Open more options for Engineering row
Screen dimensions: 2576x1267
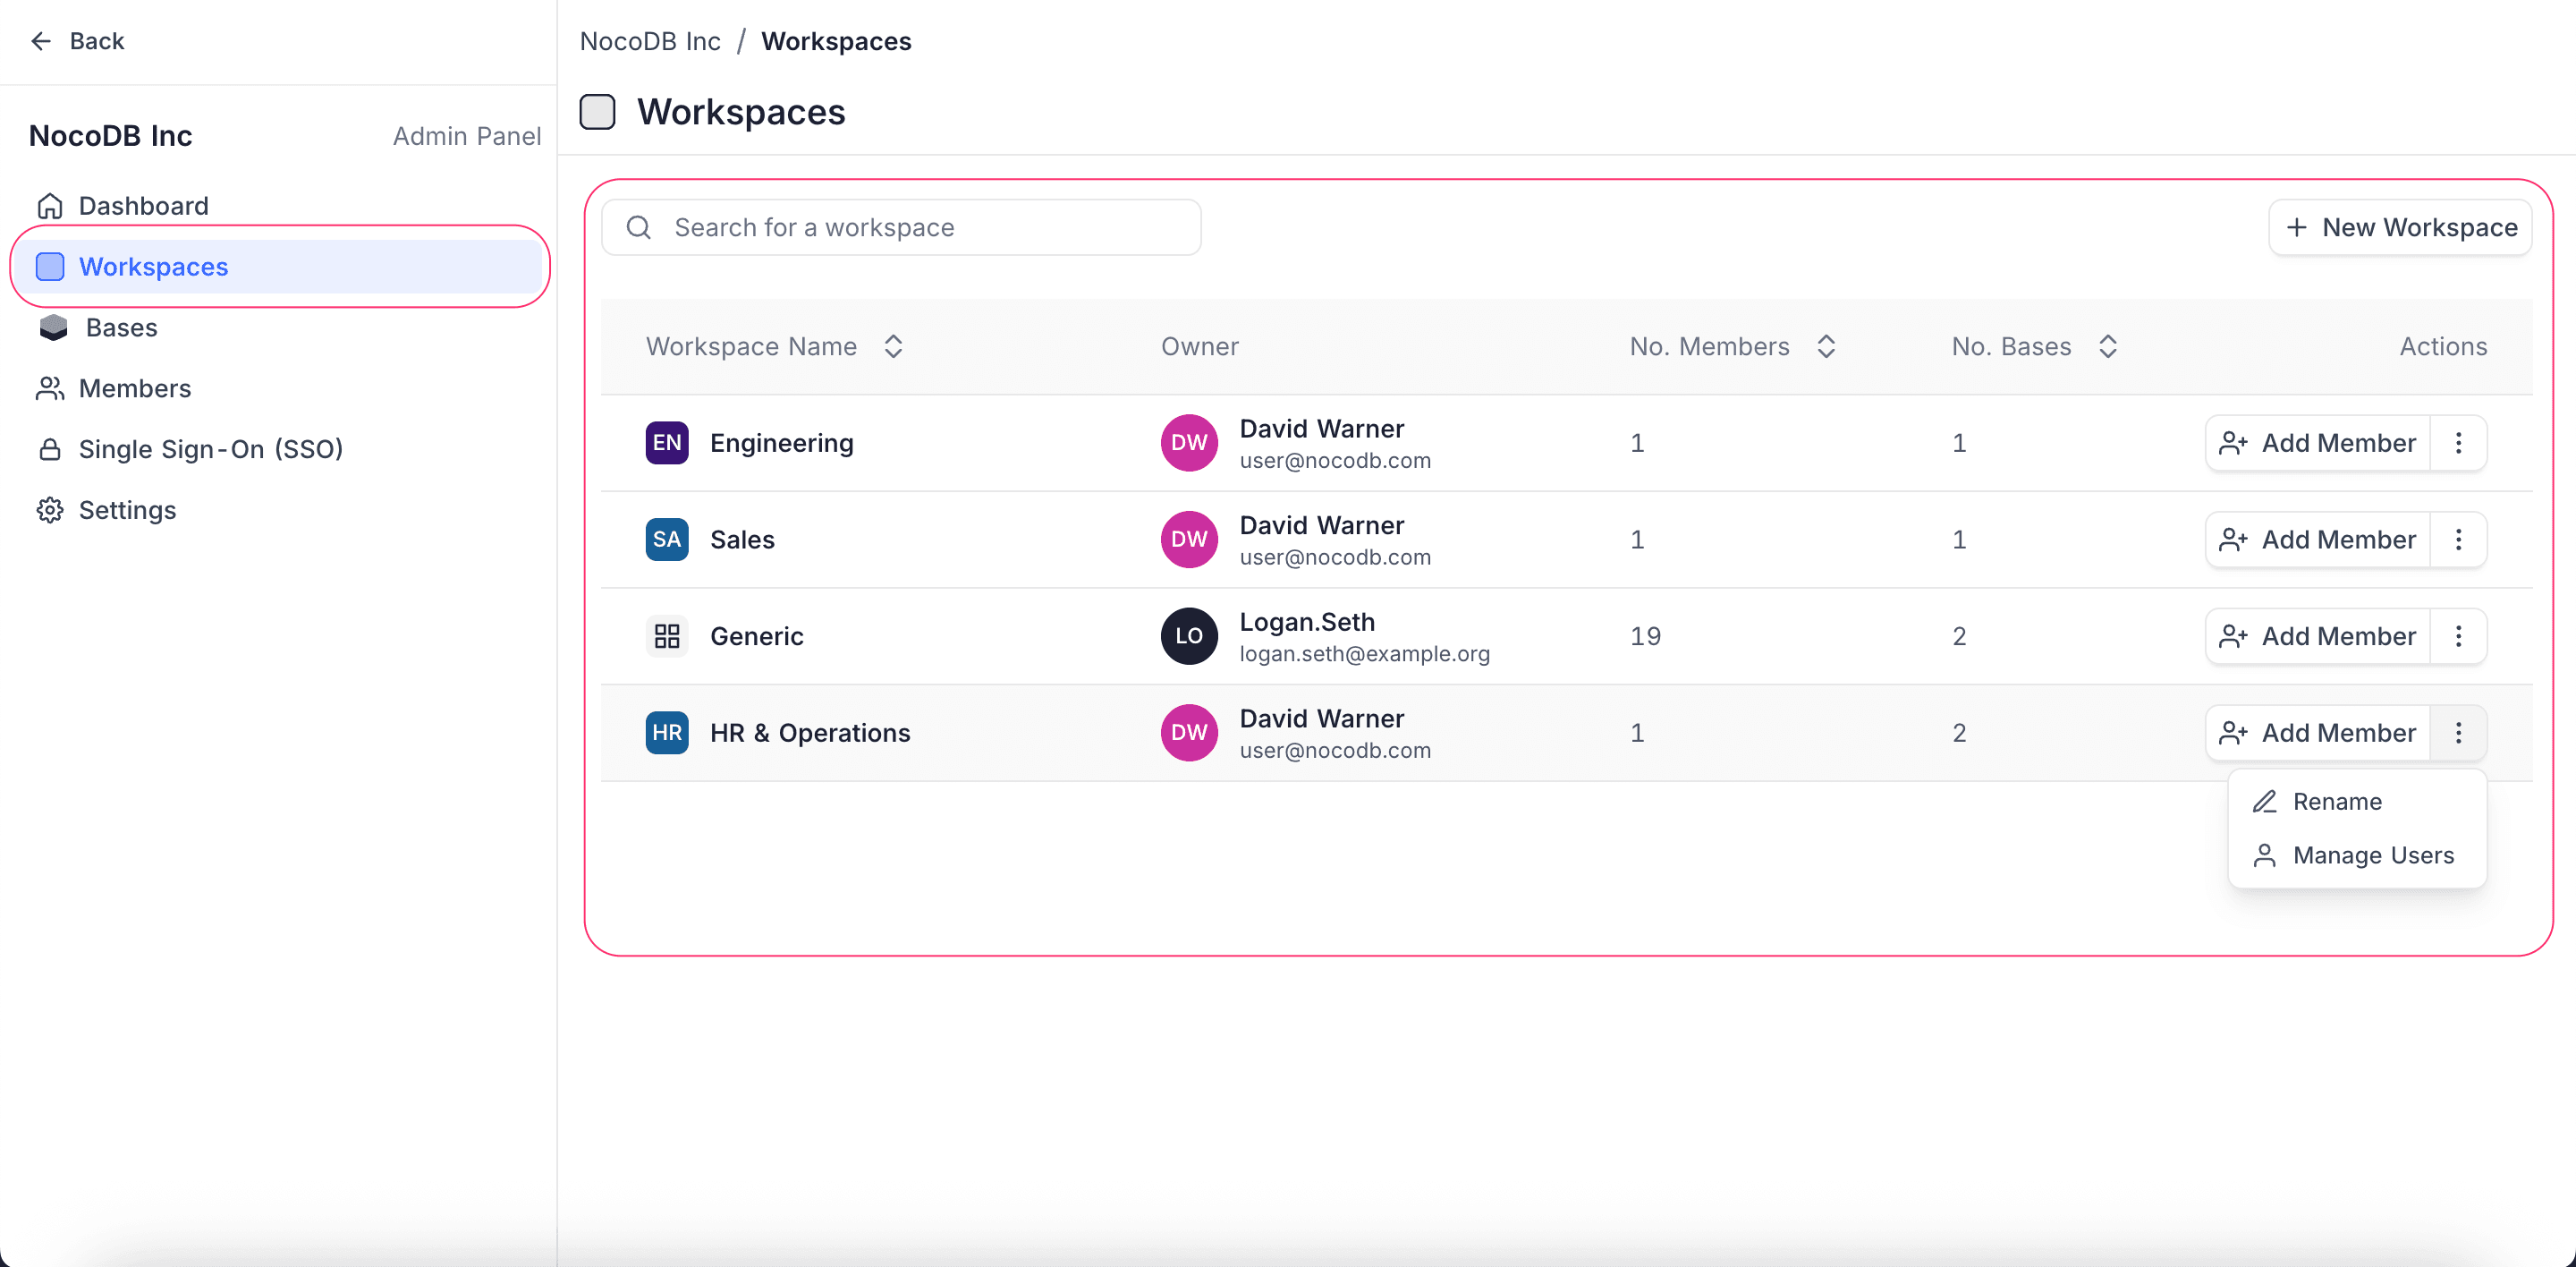tap(2458, 443)
